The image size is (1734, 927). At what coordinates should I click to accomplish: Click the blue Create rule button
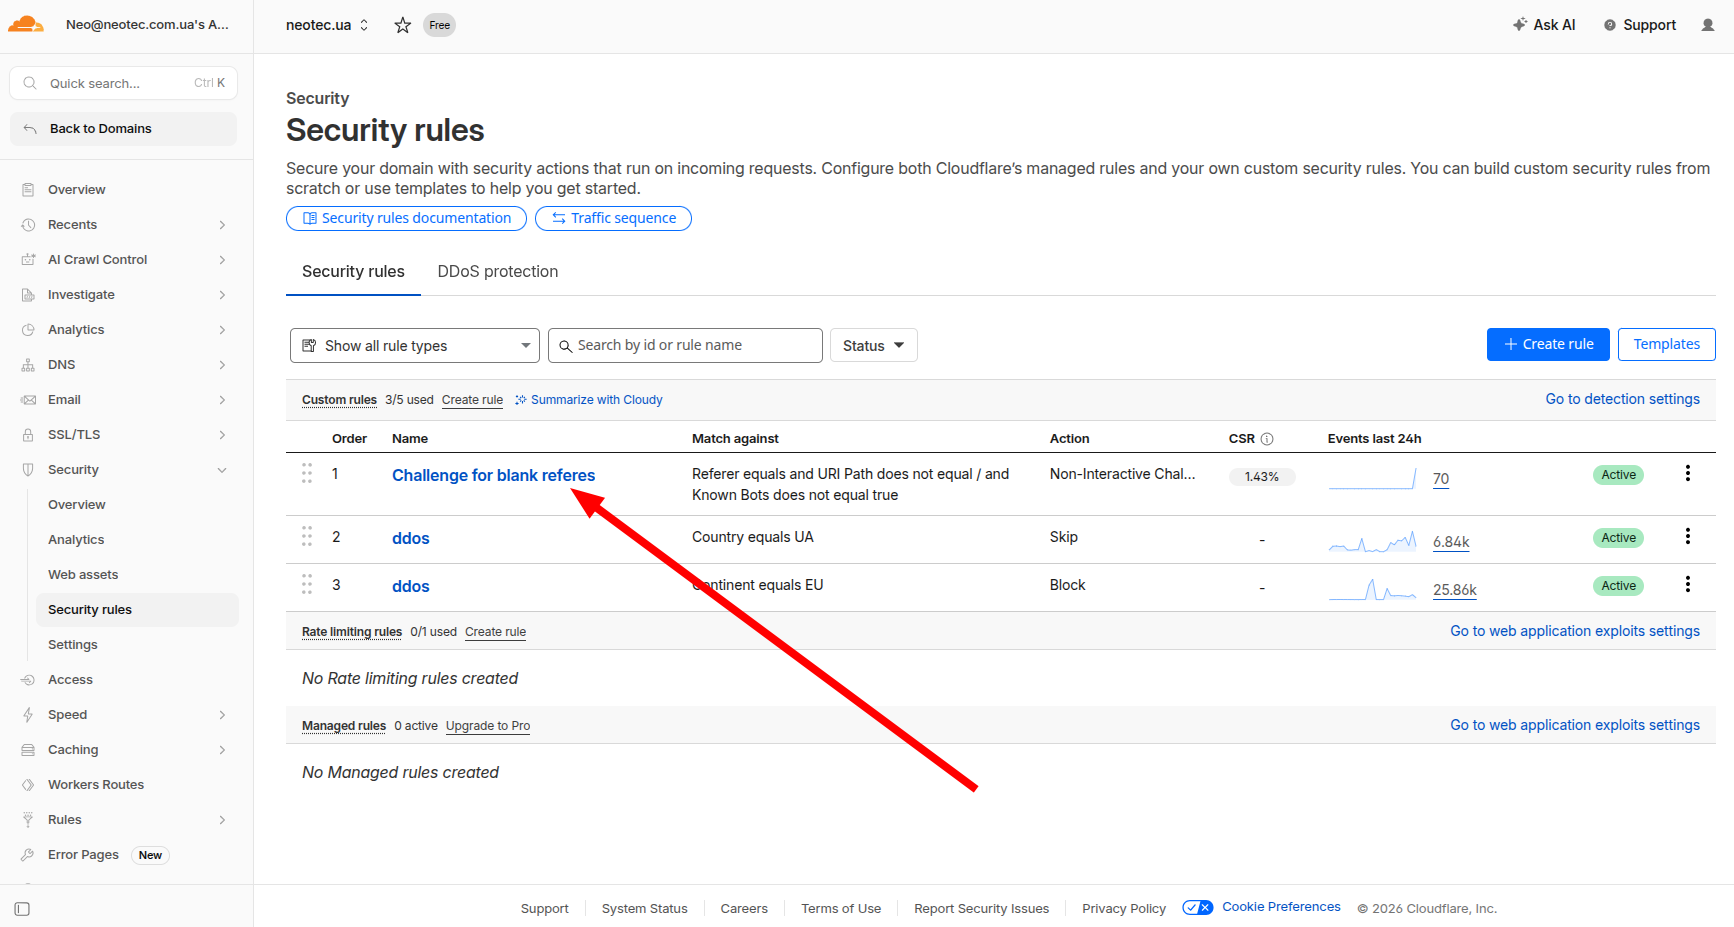pos(1548,344)
